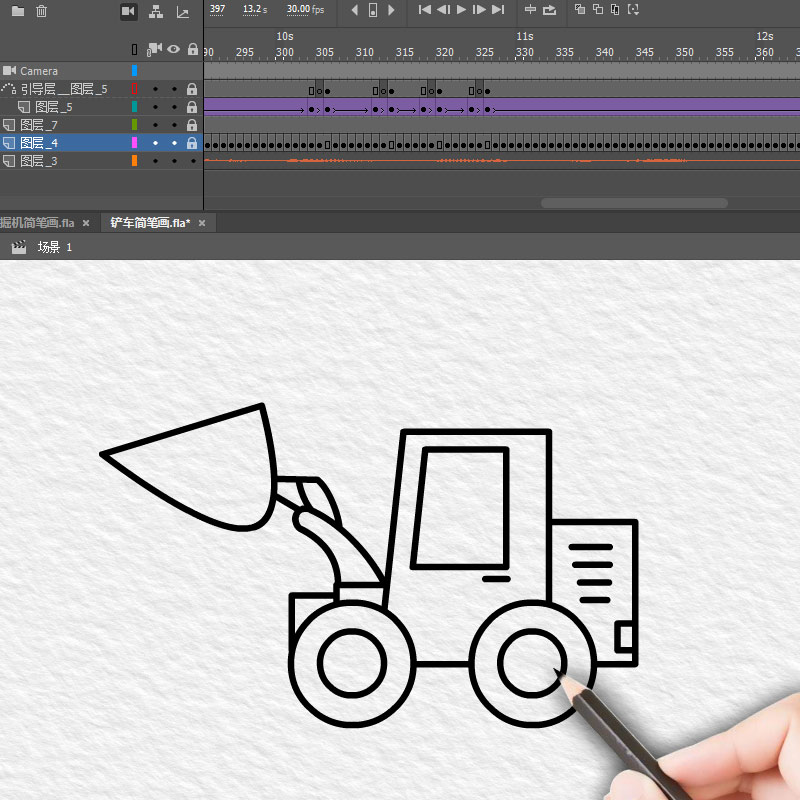Viewport: 800px width, 800px height.
Task: Click the guide layer type icon
Action: click(9, 89)
